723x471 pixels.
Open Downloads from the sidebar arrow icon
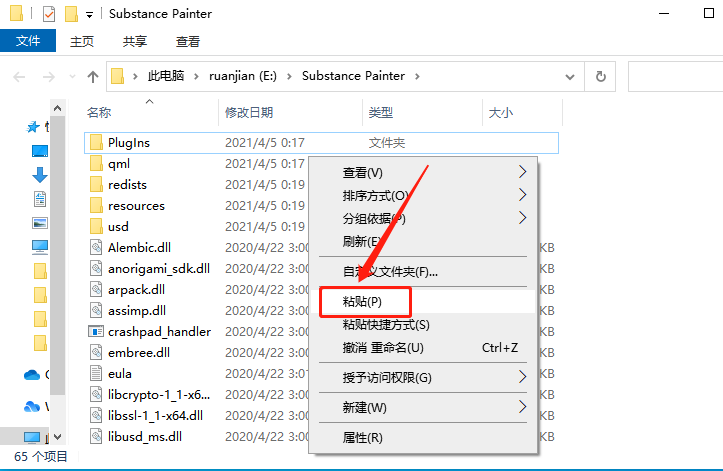(40, 175)
